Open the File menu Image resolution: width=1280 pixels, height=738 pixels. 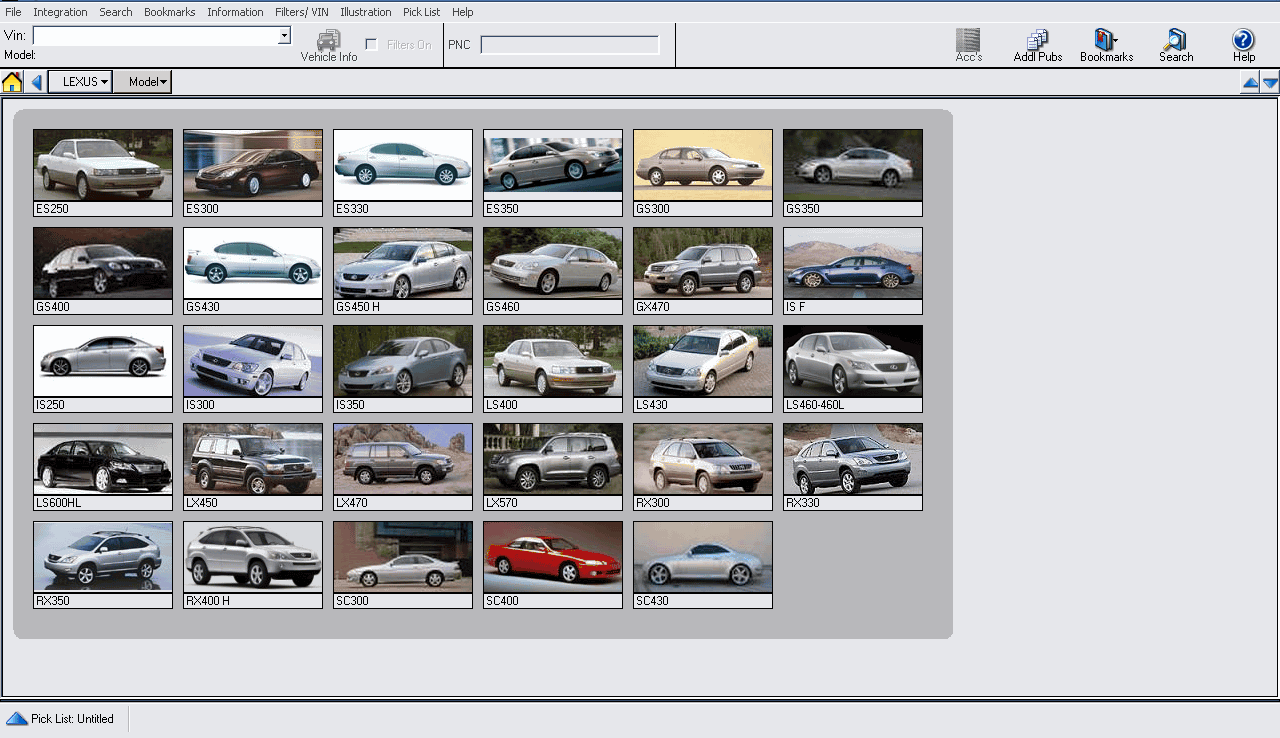coord(13,12)
